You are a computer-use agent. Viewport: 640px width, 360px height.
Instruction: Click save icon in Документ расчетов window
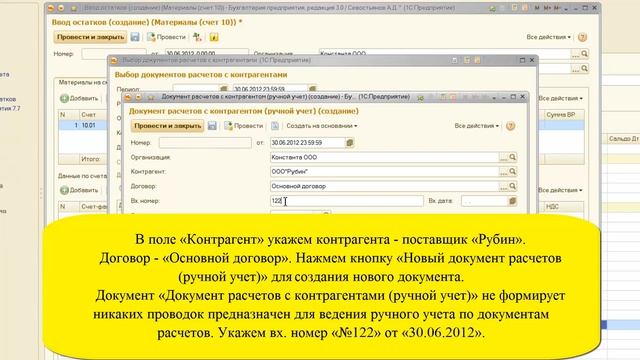click(x=212, y=126)
